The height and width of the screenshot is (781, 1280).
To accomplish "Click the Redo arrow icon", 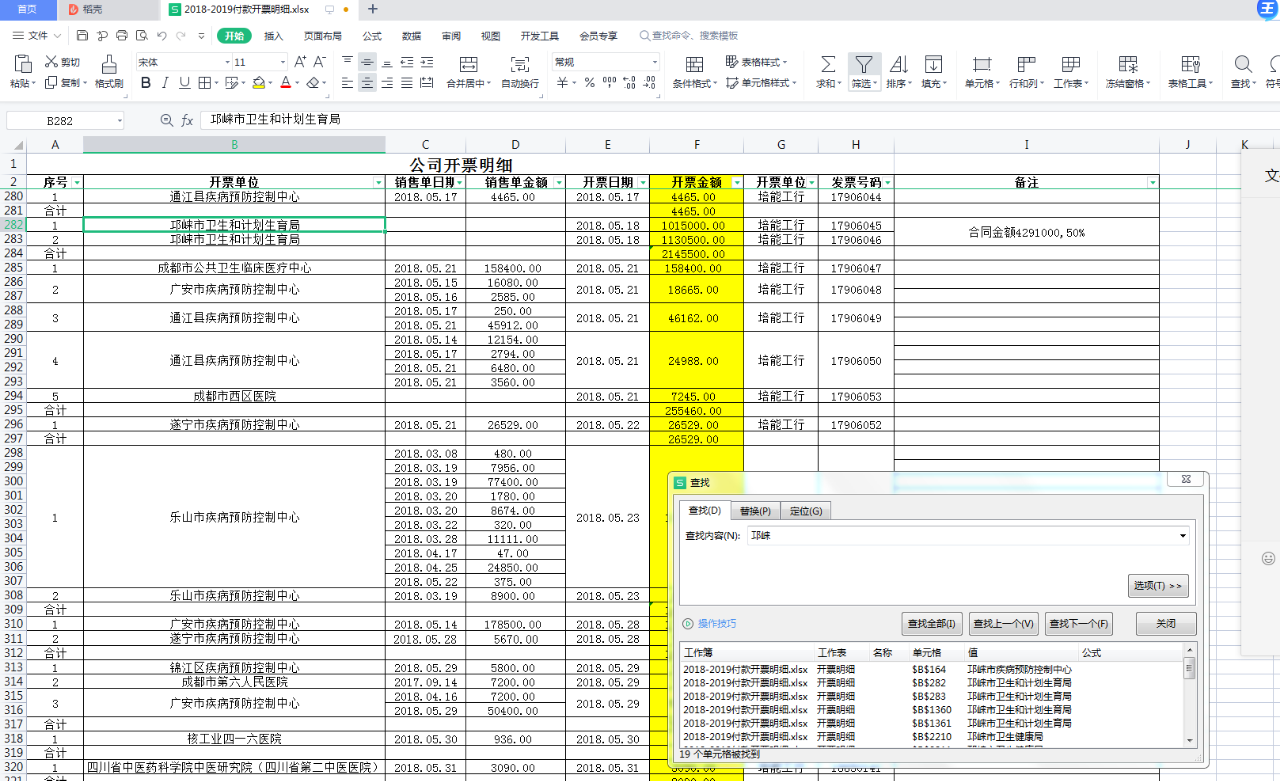I will click(x=181, y=36).
